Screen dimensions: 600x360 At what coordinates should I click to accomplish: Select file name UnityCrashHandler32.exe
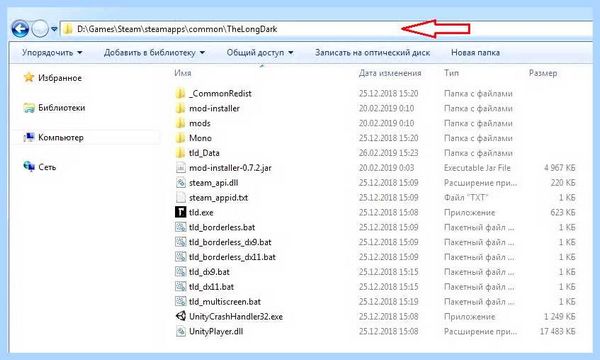coord(236,316)
